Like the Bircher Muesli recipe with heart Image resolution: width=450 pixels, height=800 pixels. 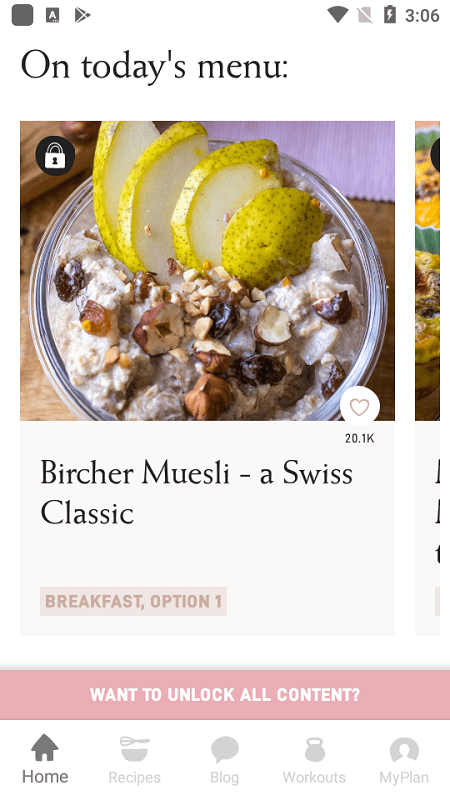coord(360,407)
